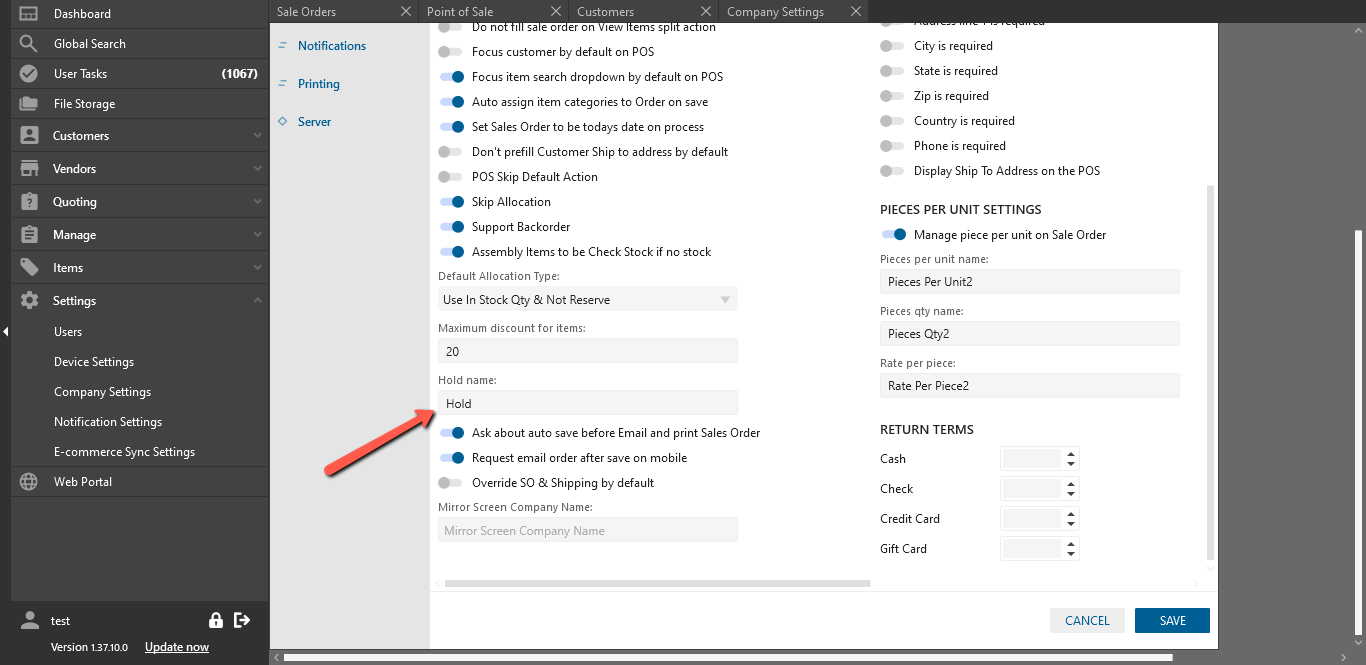Close the Sale Orders tab
This screenshot has width=1366, height=665.
[x=405, y=12]
